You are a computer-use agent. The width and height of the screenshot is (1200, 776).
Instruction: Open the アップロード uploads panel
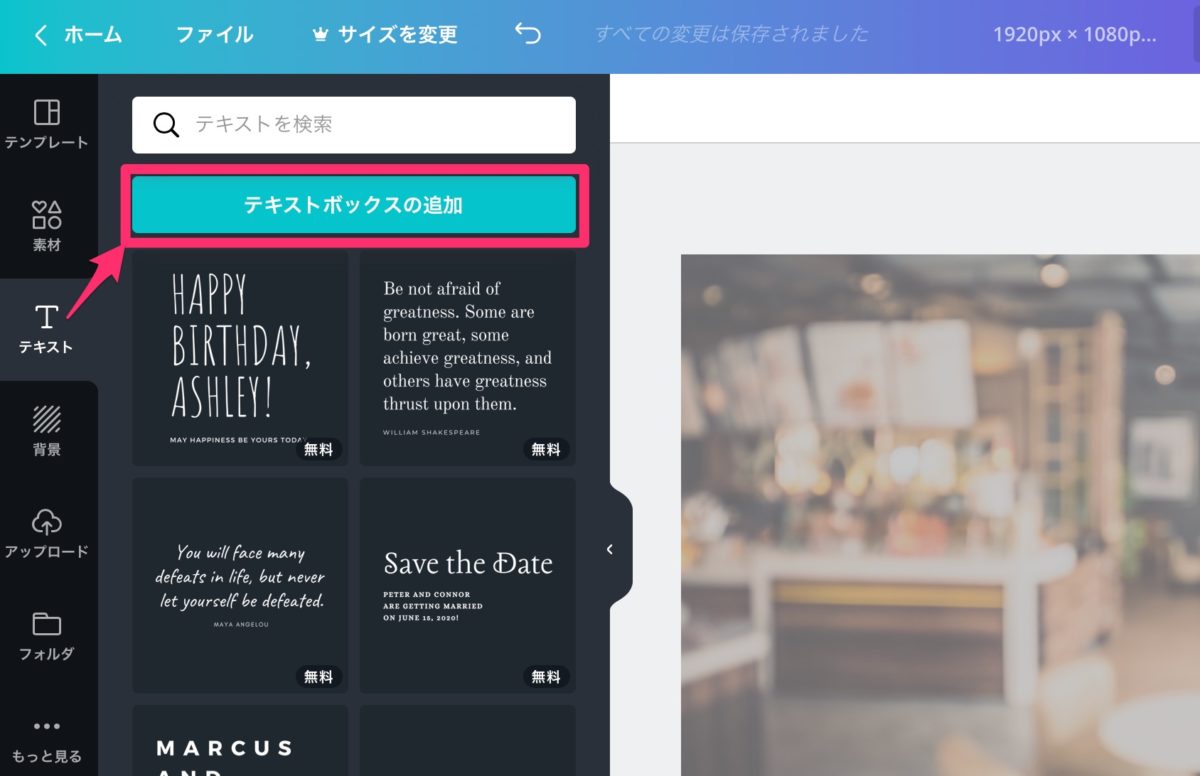pos(47,533)
